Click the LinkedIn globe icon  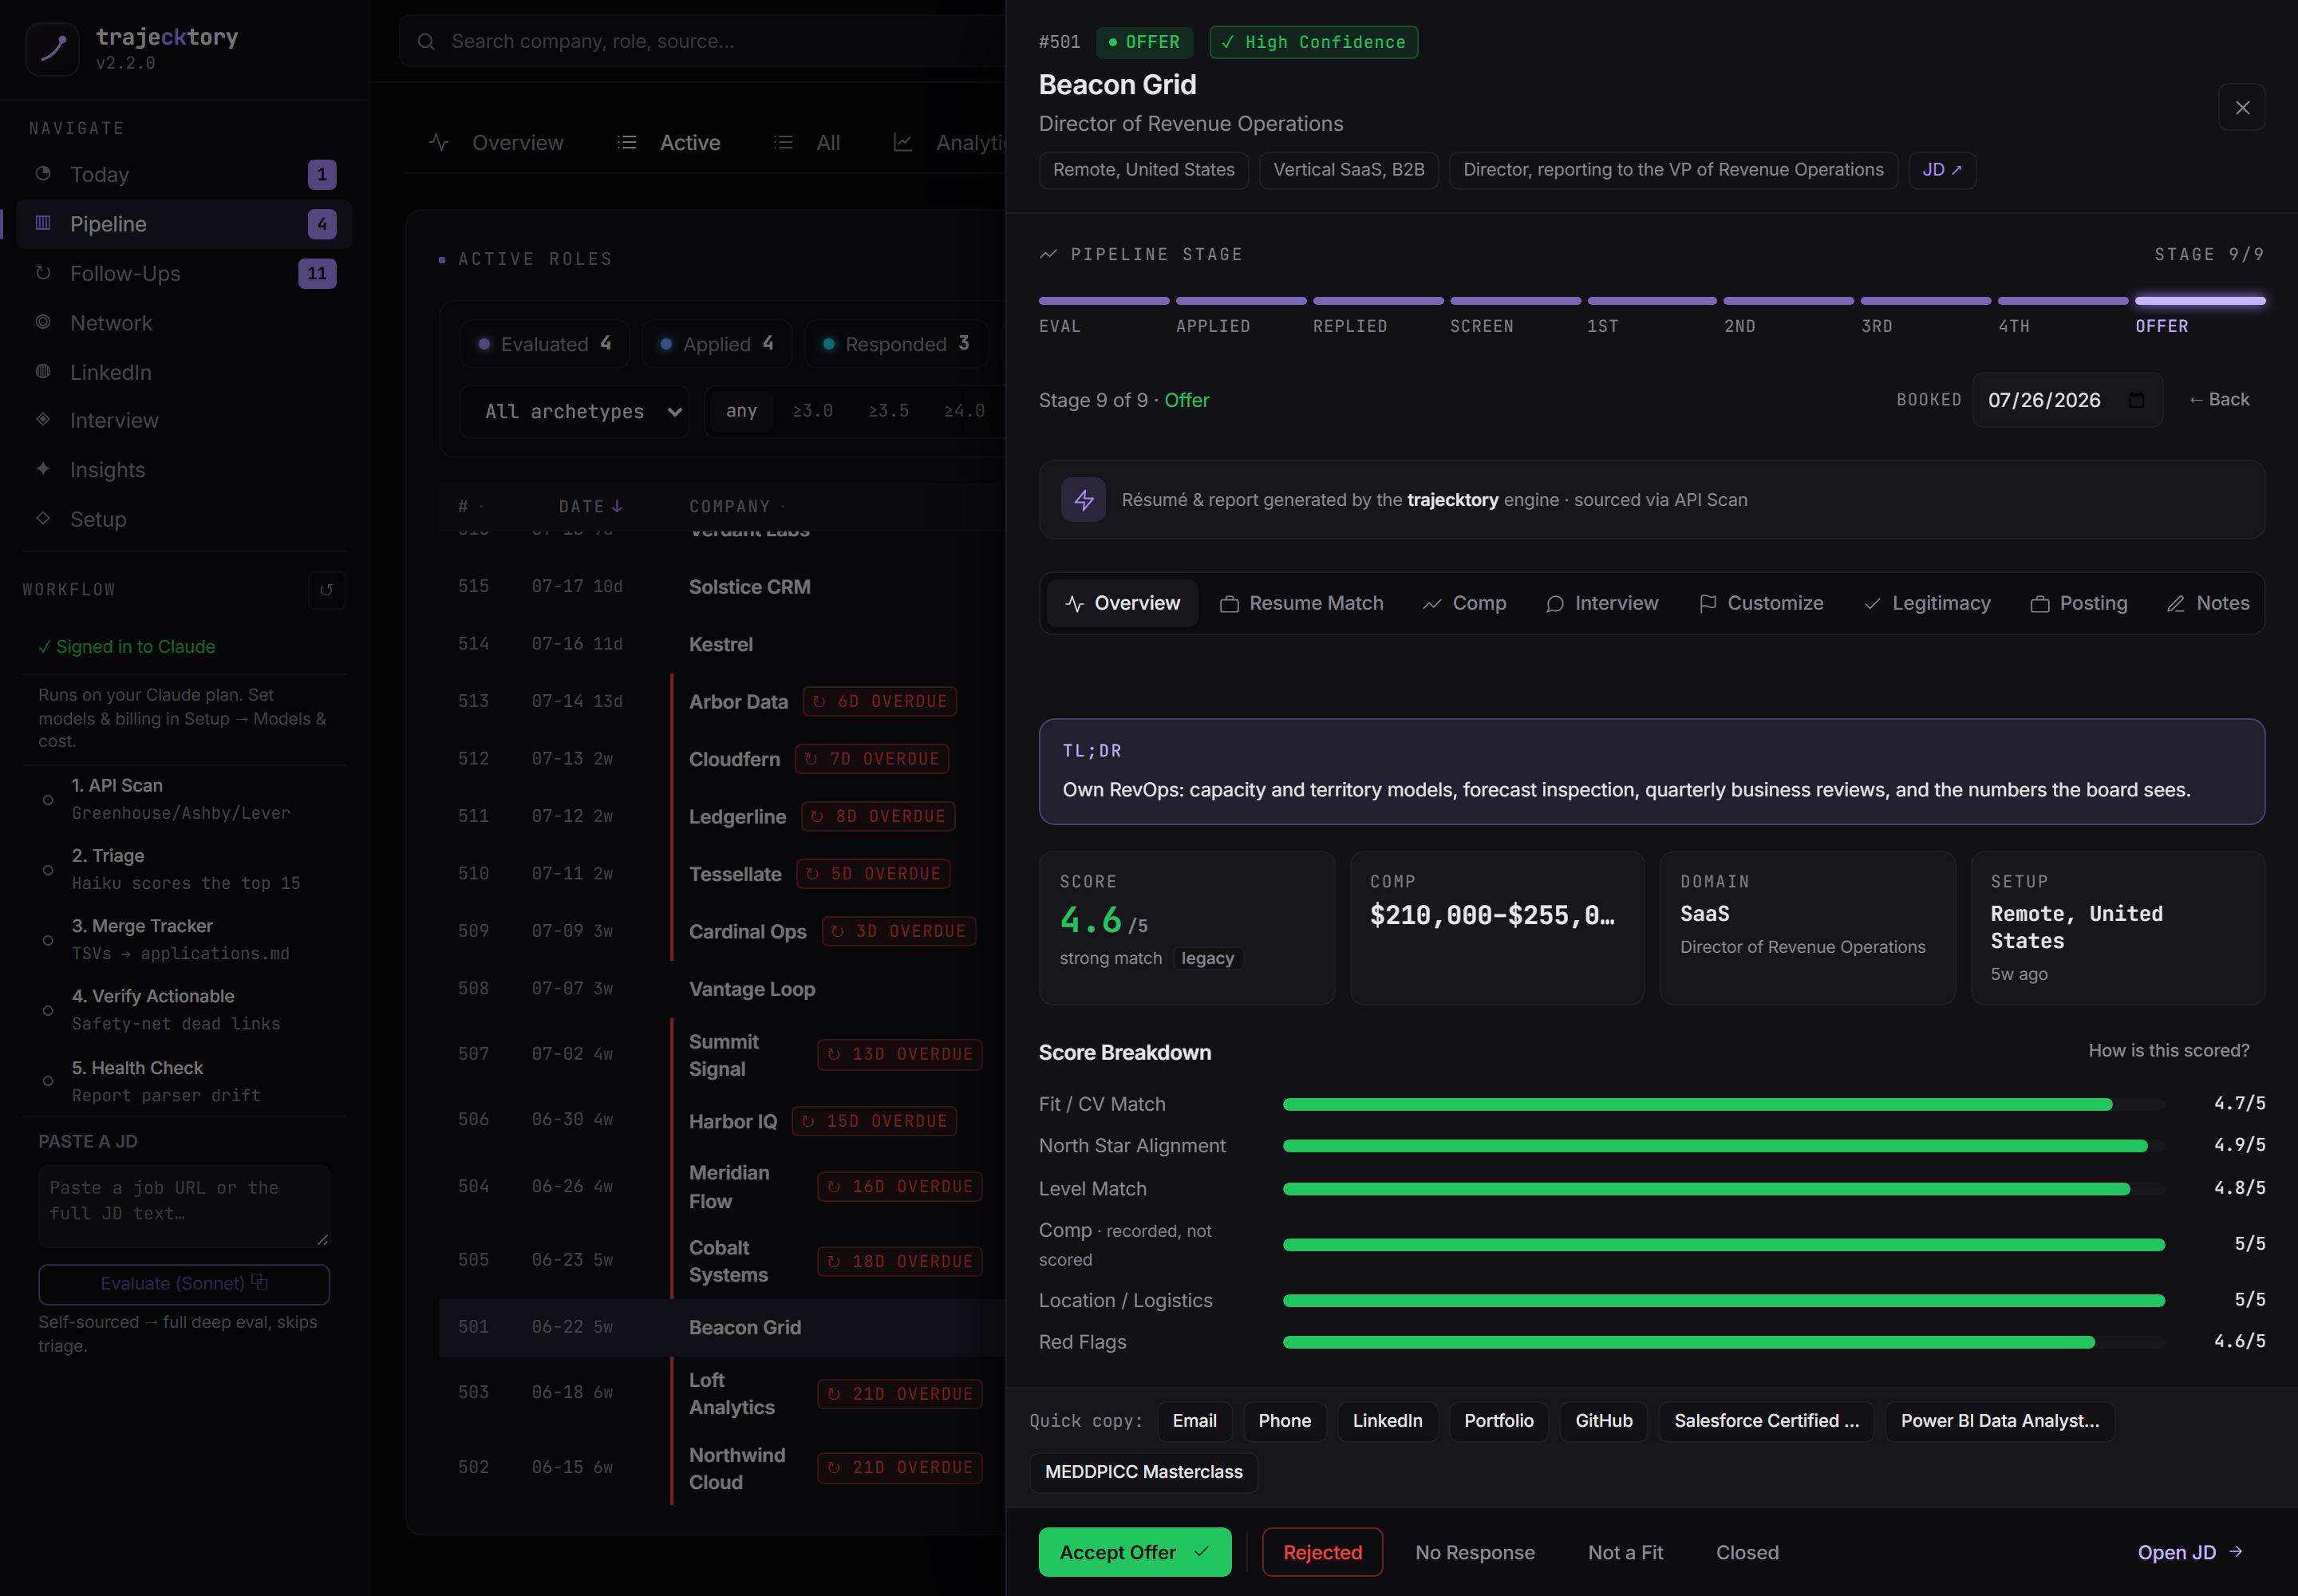[43, 371]
